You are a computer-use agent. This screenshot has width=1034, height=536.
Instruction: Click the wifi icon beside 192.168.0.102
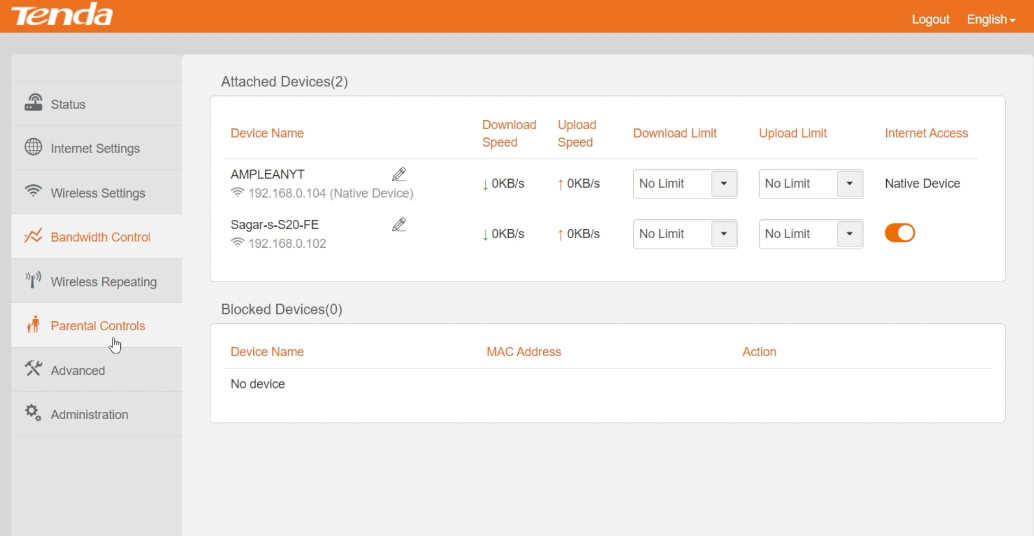237,243
